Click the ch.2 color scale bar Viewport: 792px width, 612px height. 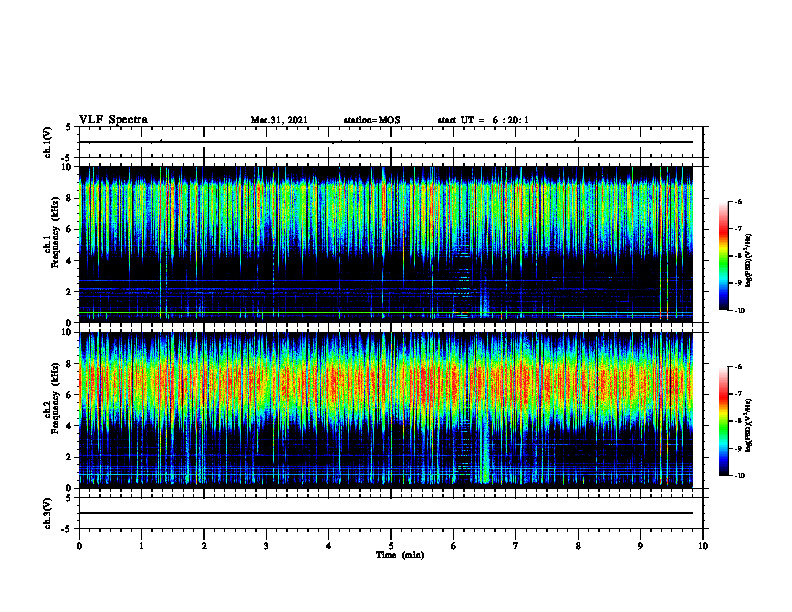pyautogui.click(x=723, y=421)
